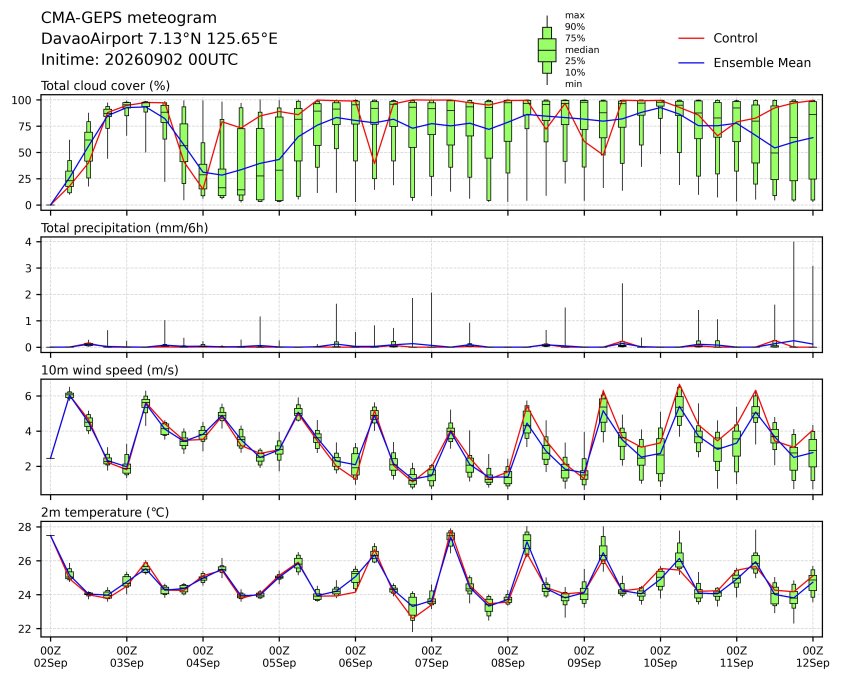Image resolution: width=841 pixels, height=680 pixels.
Task: Click the Initime 20260902 00UTC text
Action: (x=139, y=59)
